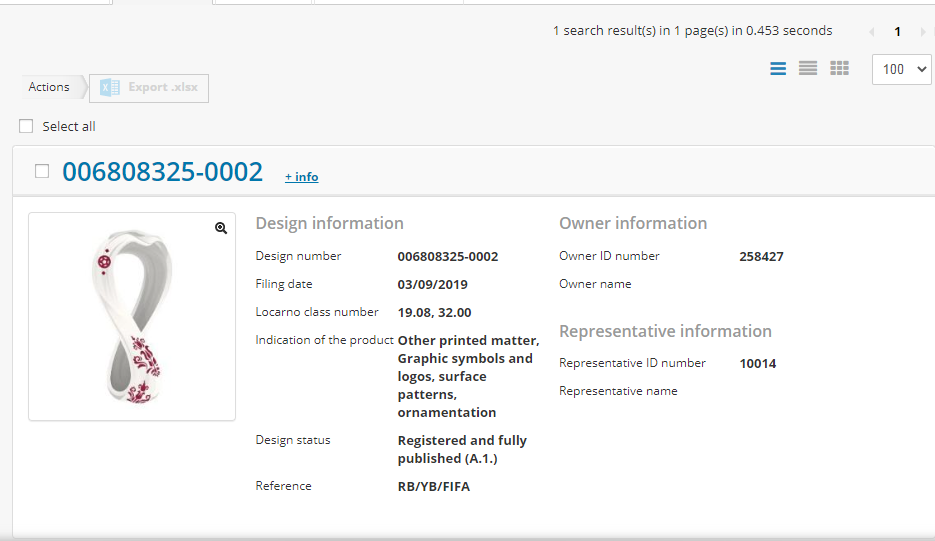Check the box for design 006808325-0002
This screenshot has height=541, width=935.
click(42, 171)
